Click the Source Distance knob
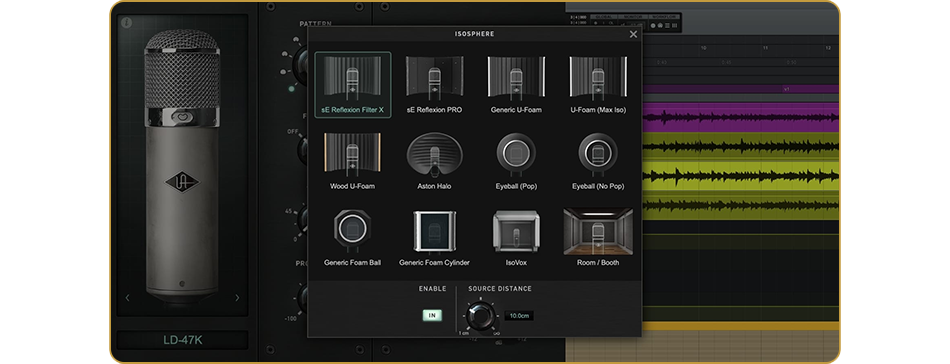Screen dimensions: 950x364 click(480, 316)
